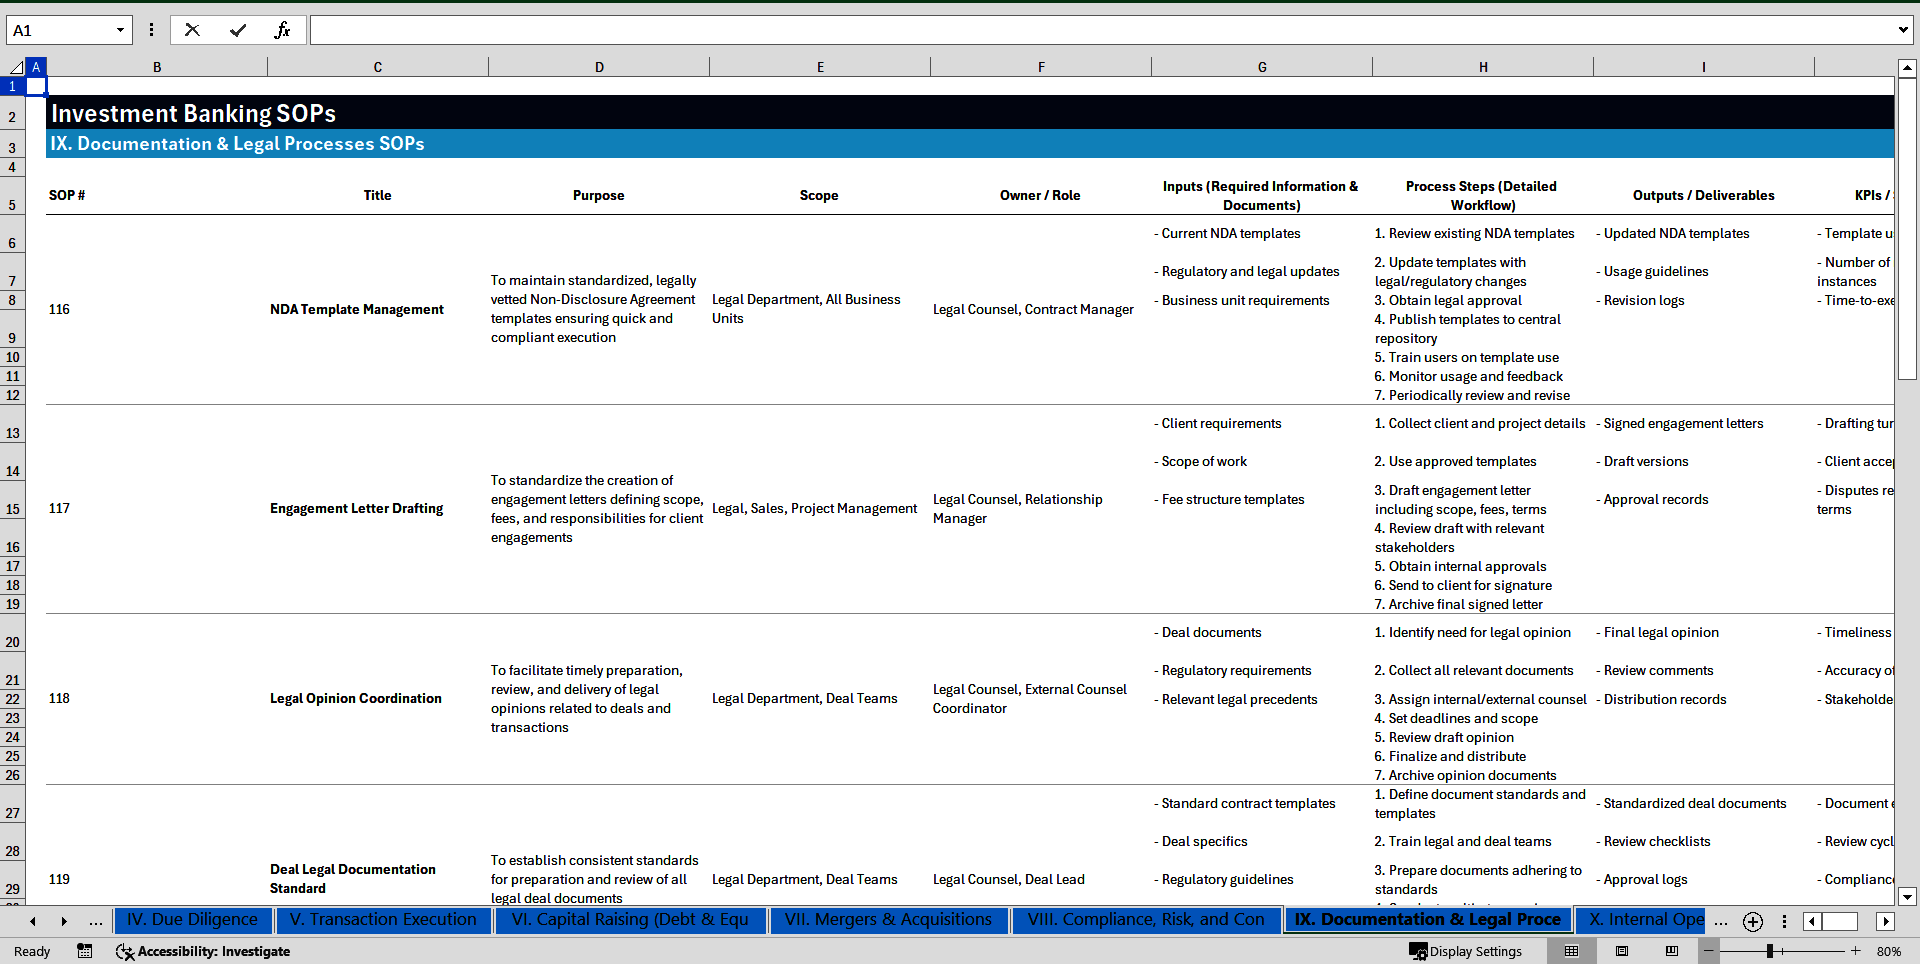
Task: Click the zoom out minus icon
Action: pyautogui.click(x=1709, y=951)
